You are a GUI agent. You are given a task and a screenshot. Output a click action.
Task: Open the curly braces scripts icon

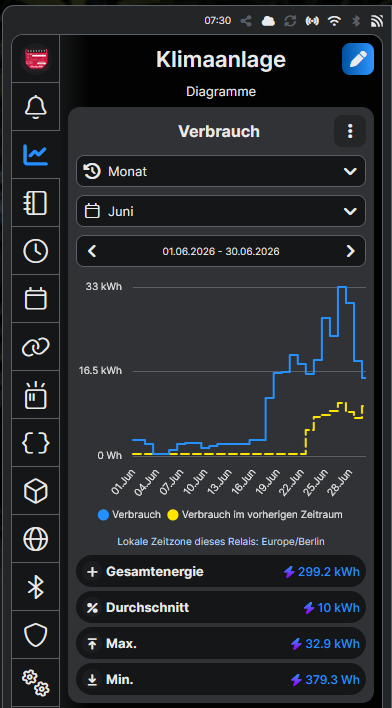36,442
